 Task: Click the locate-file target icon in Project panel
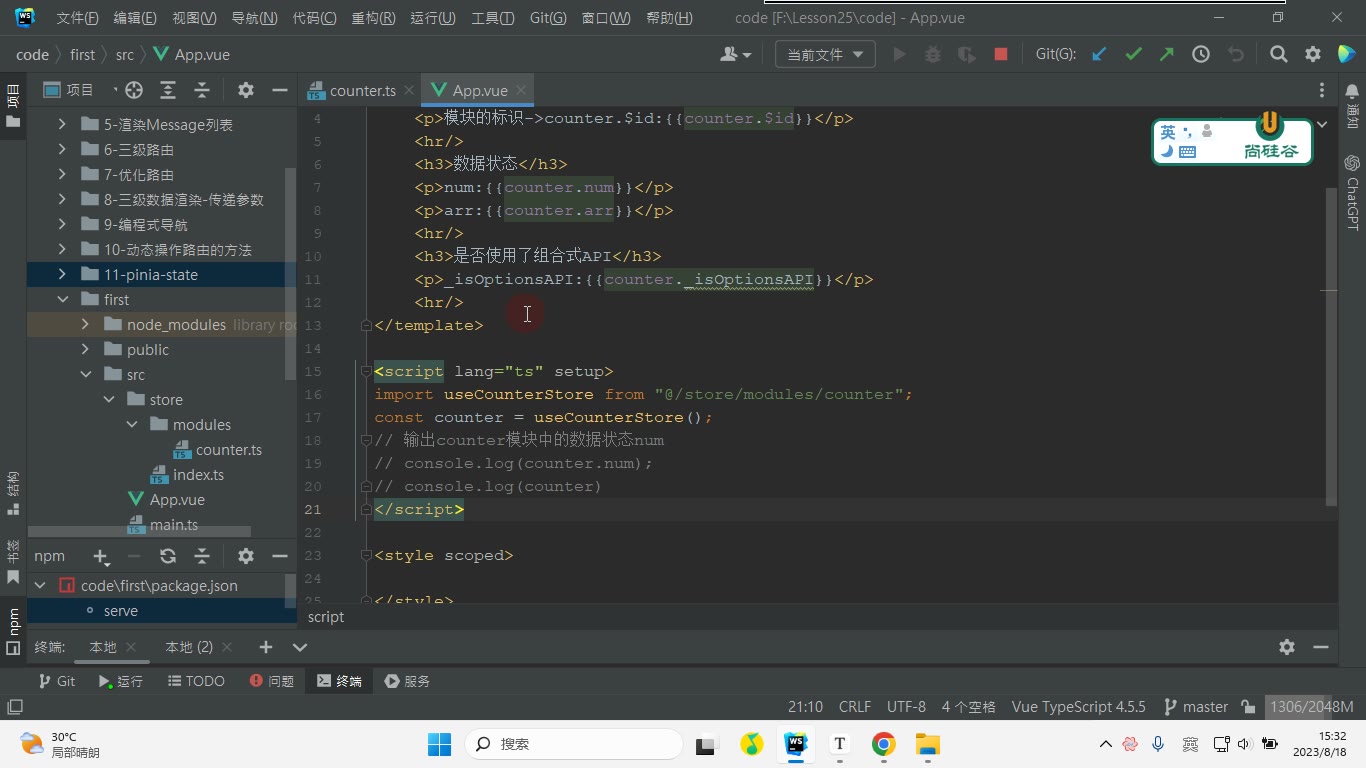[x=134, y=90]
